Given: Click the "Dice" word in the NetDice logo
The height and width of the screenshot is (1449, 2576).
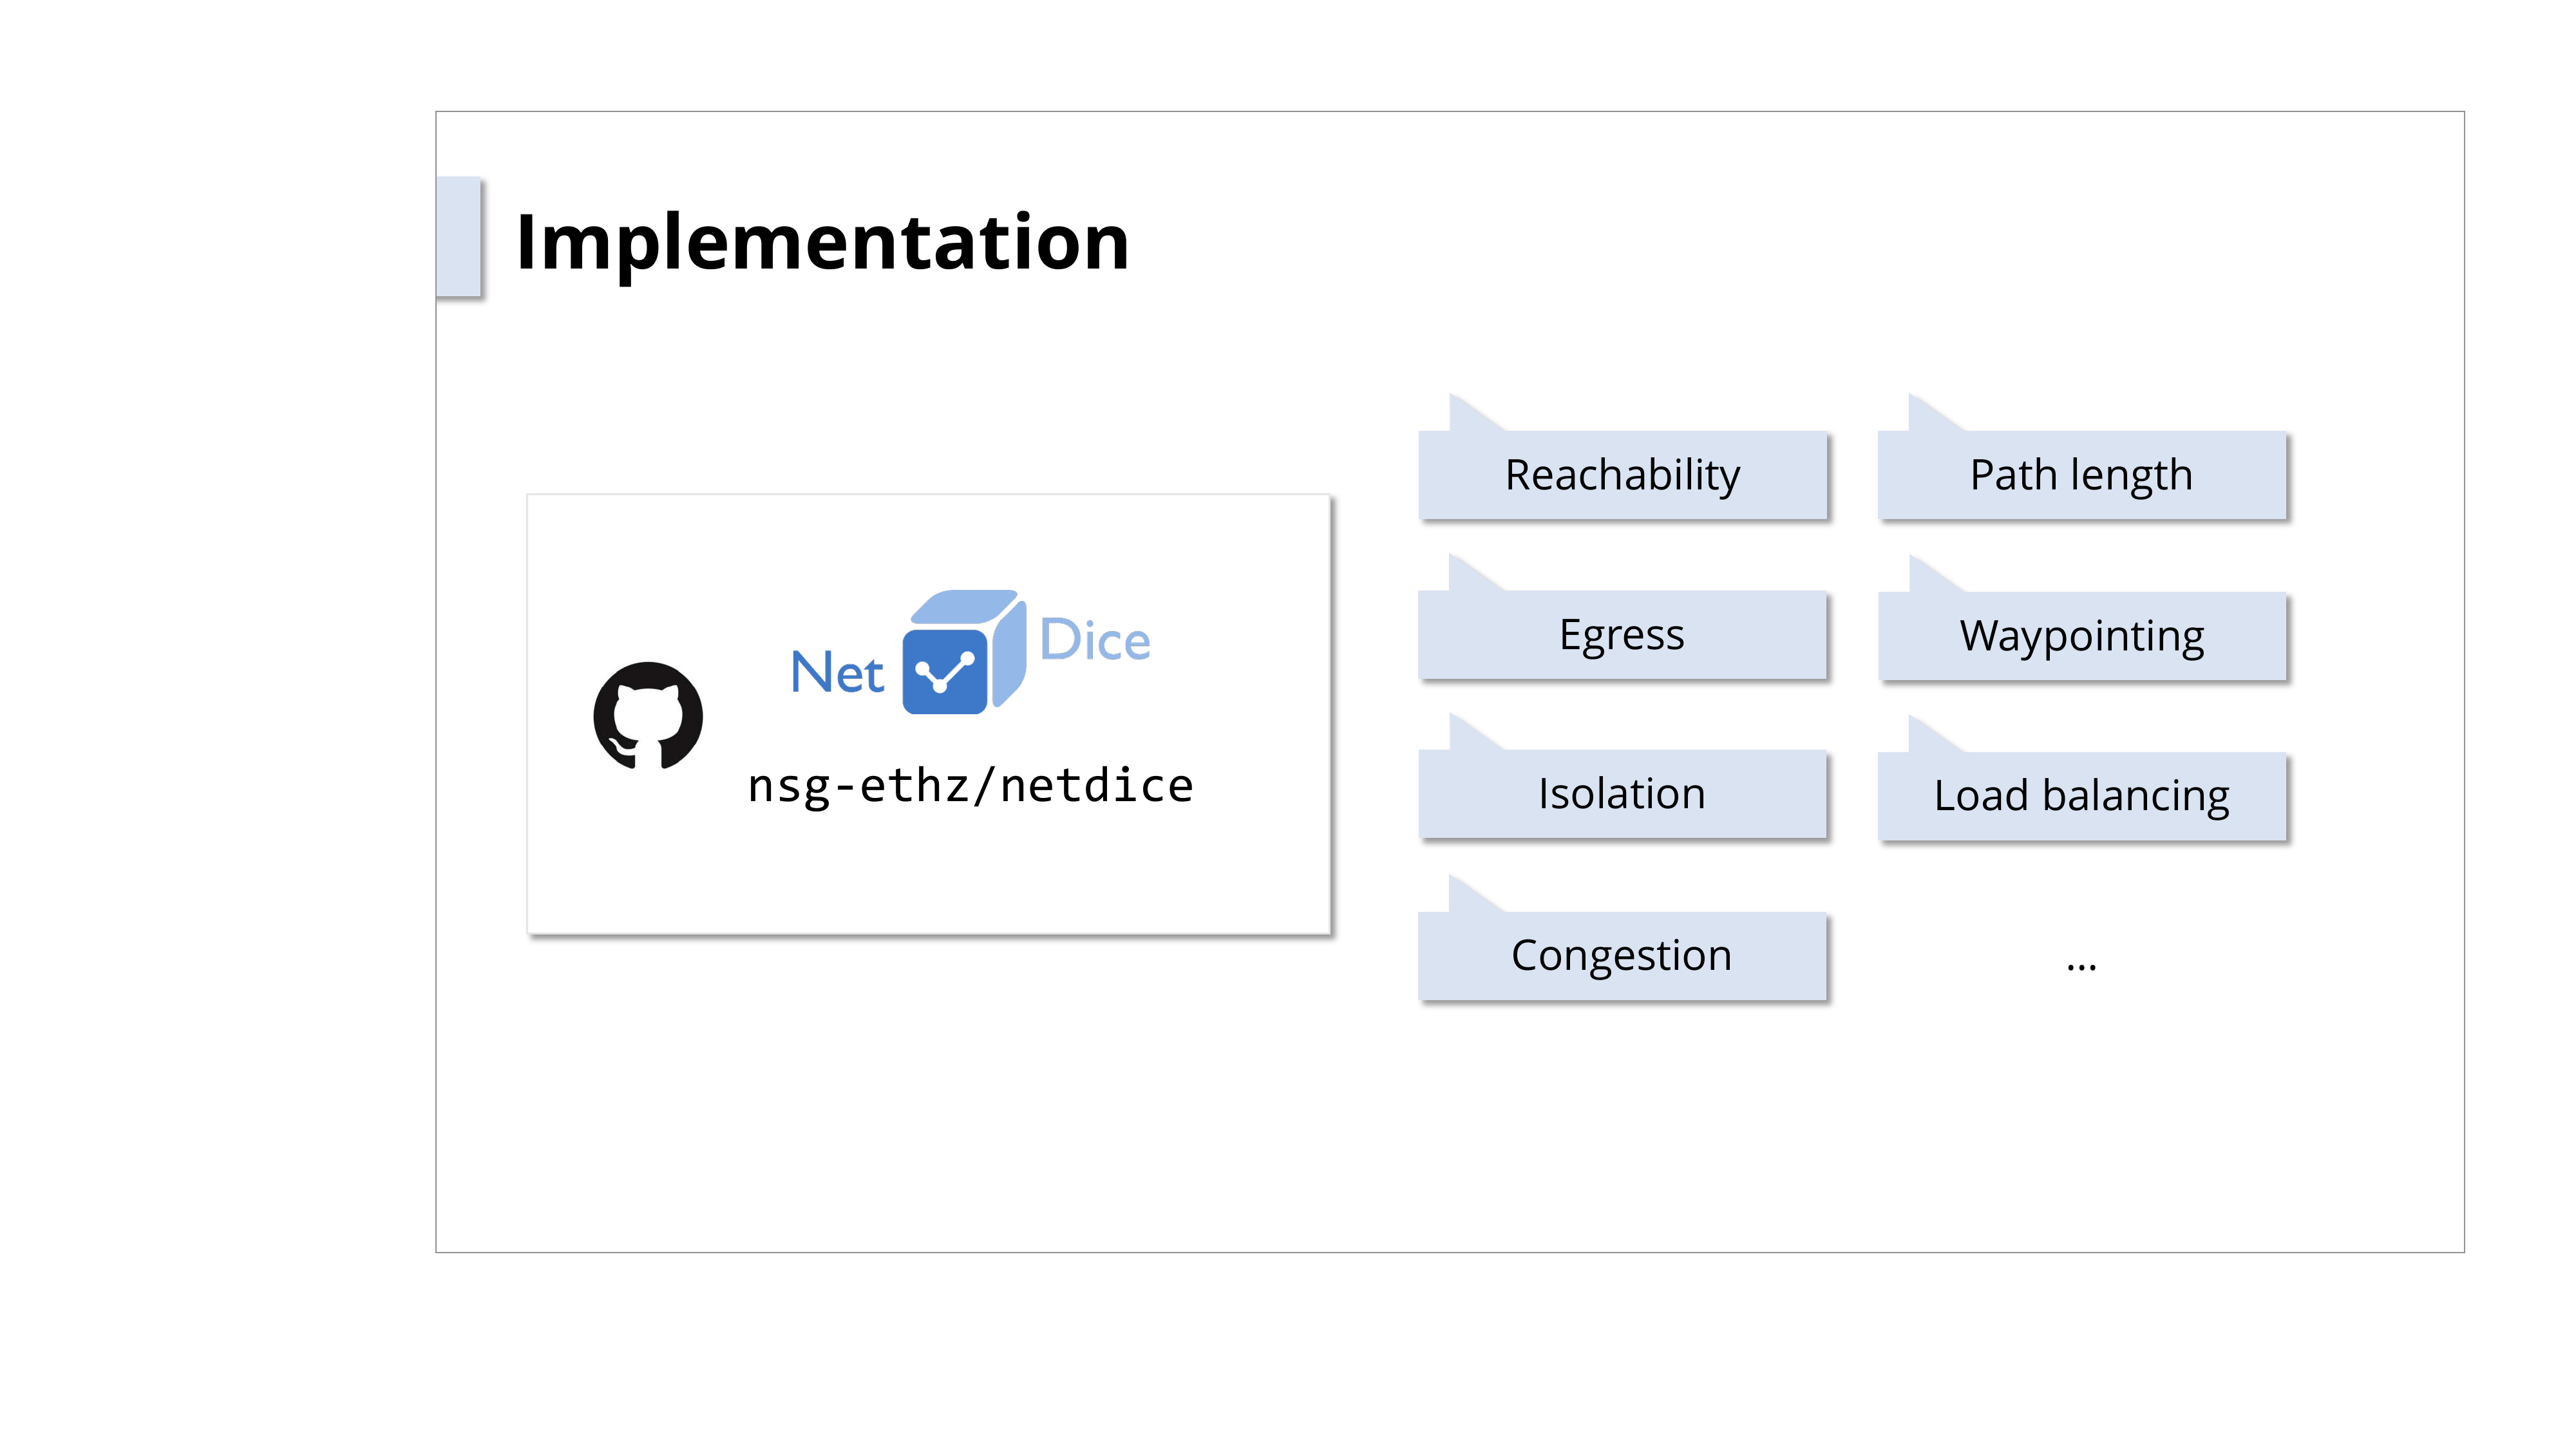Looking at the screenshot, I should tap(1095, 640).
